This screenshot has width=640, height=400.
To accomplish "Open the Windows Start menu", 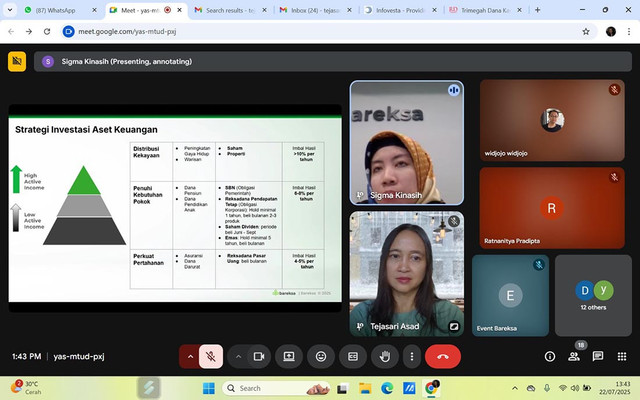I will point(209,388).
